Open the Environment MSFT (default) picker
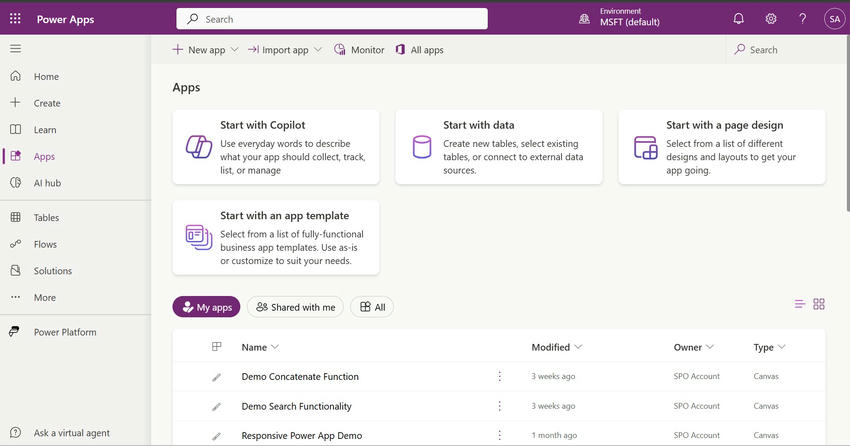 pos(618,19)
